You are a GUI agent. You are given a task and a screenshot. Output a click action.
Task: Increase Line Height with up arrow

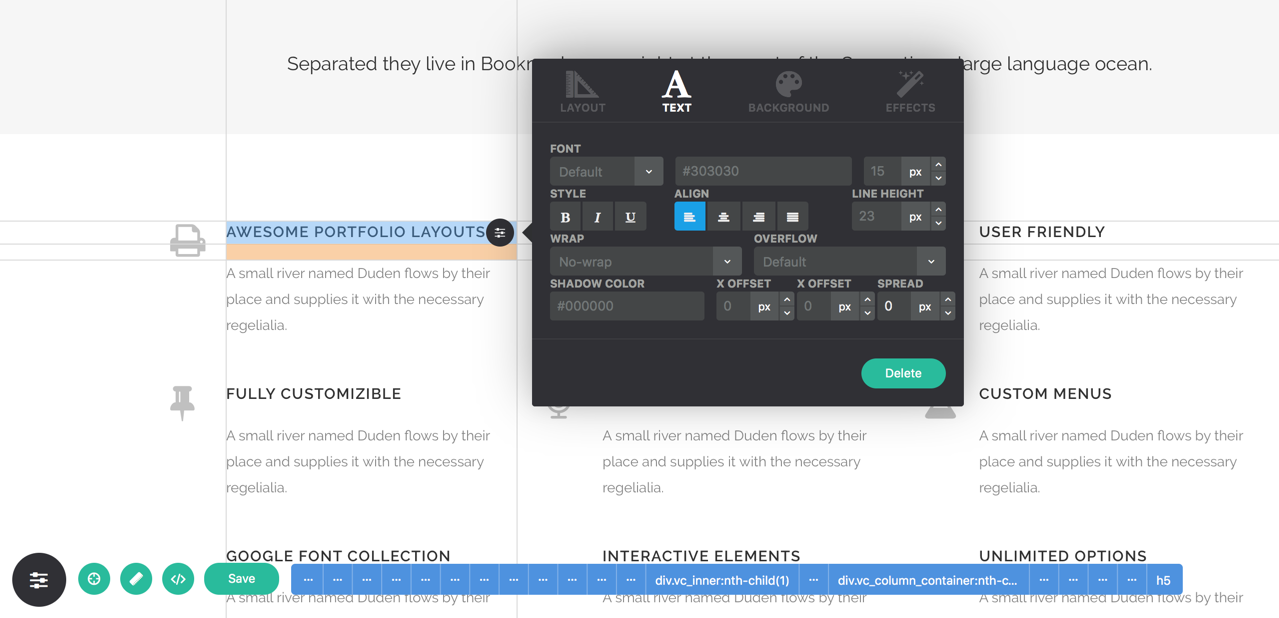[938, 210]
